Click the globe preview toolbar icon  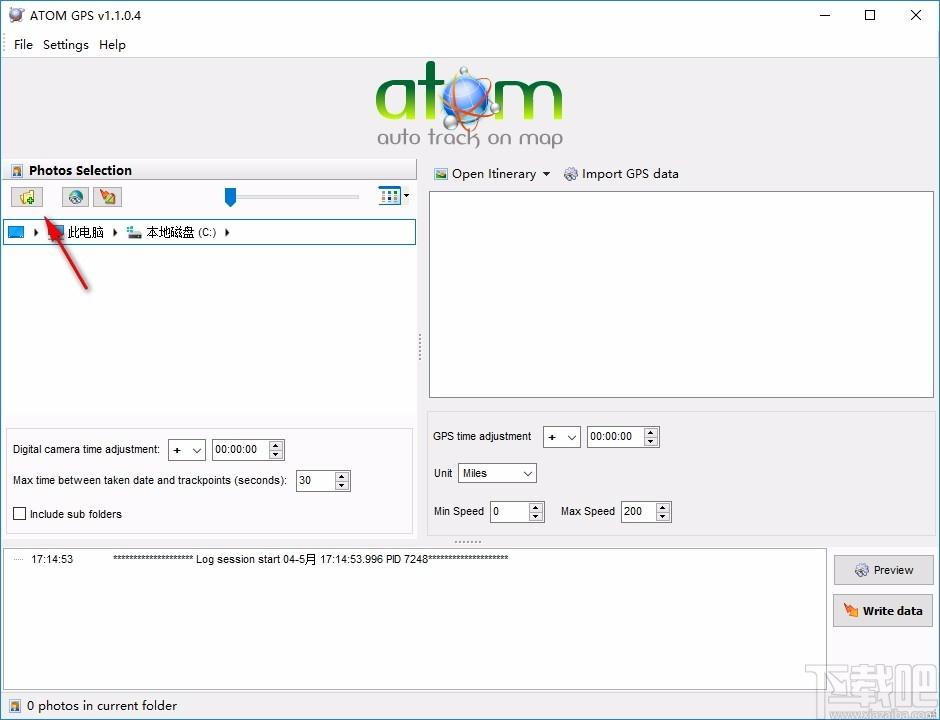pos(76,197)
